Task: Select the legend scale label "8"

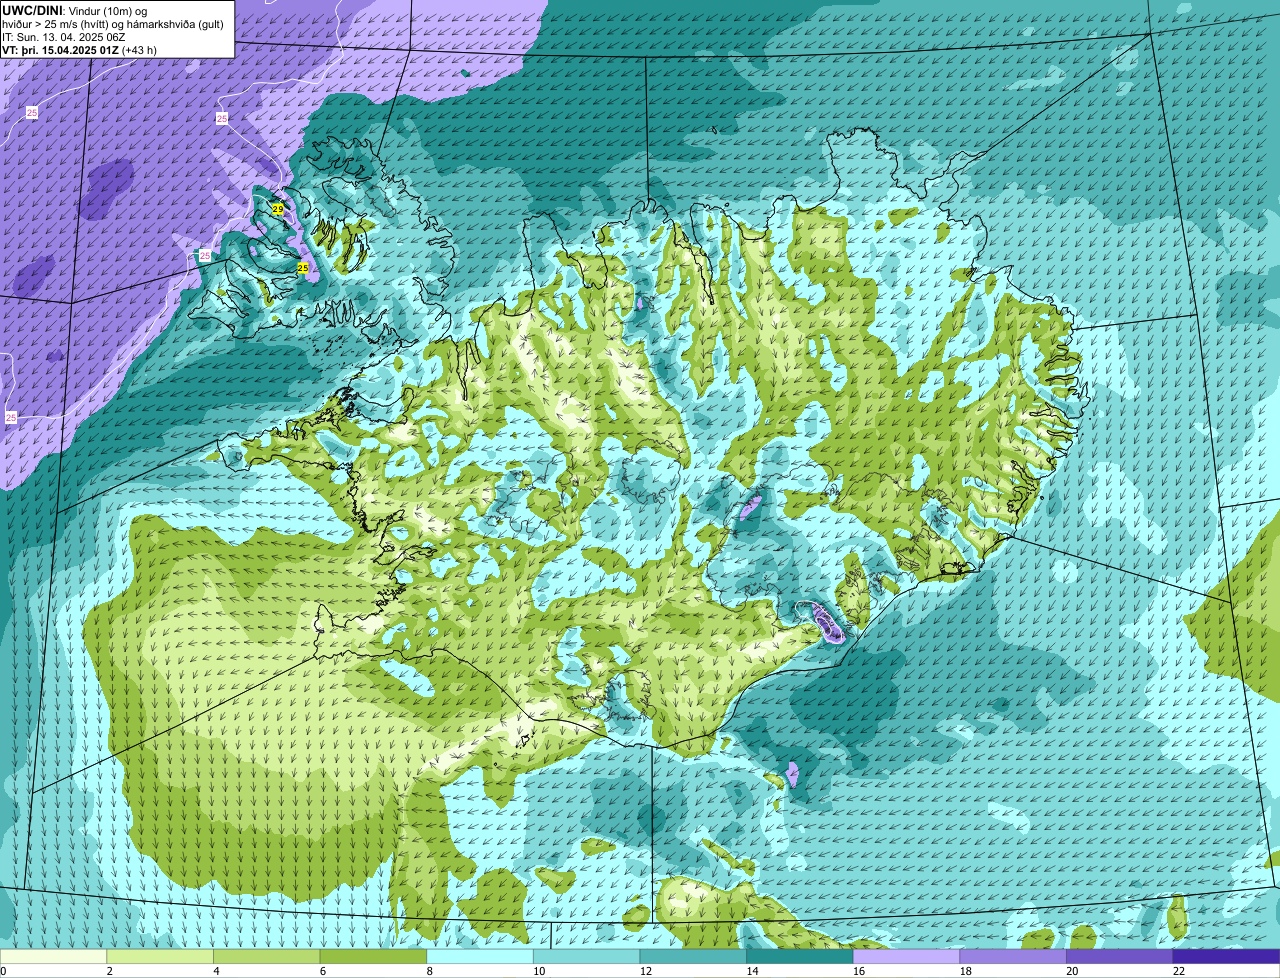Action: pyautogui.click(x=429, y=971)
